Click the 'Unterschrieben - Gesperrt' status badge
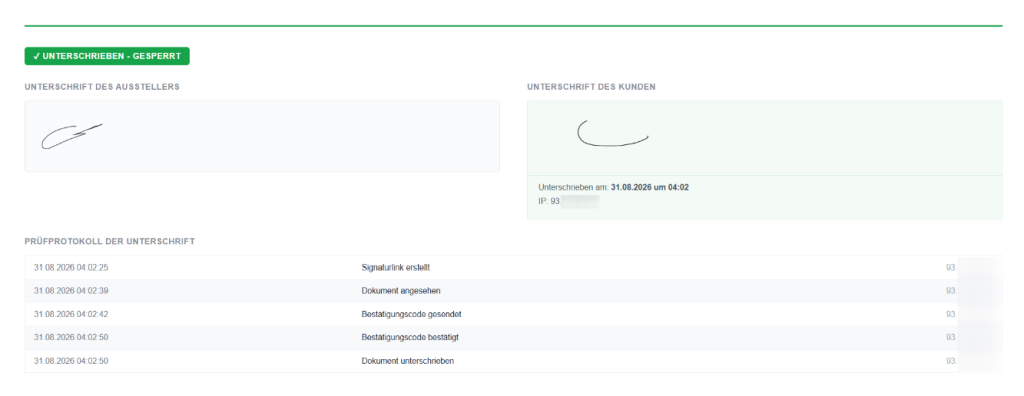1024x396 pixels. pos(107,56)
